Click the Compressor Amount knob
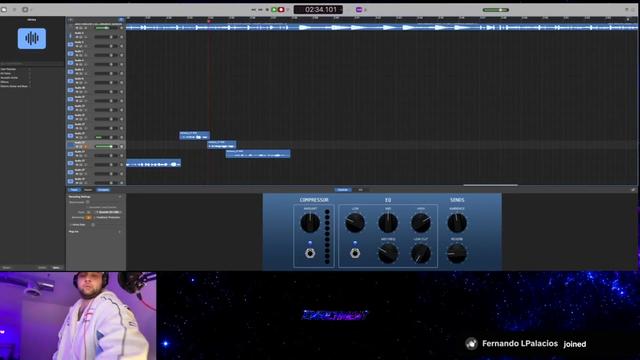 310,223
